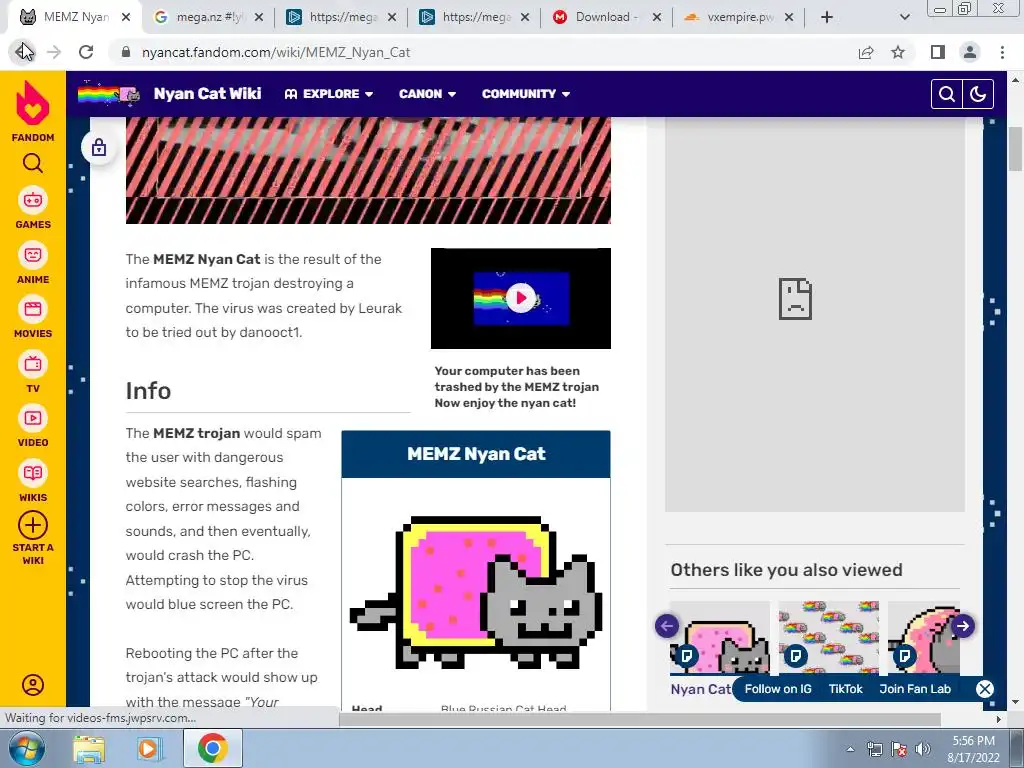Expand the Explore menu
Image resolution: width=1024 pixels, height=768 pixels.
pos(329,94)
